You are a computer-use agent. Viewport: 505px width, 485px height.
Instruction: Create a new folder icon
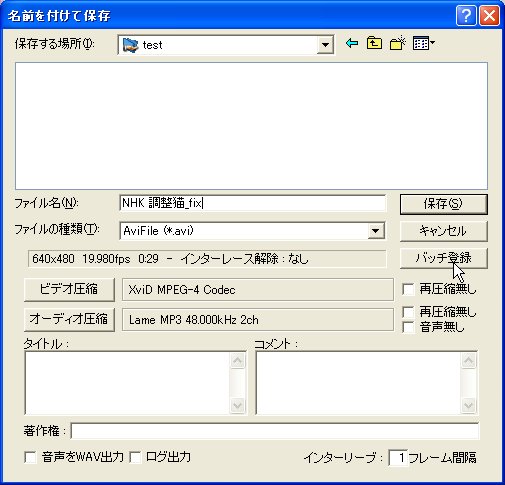coord(397,43)
